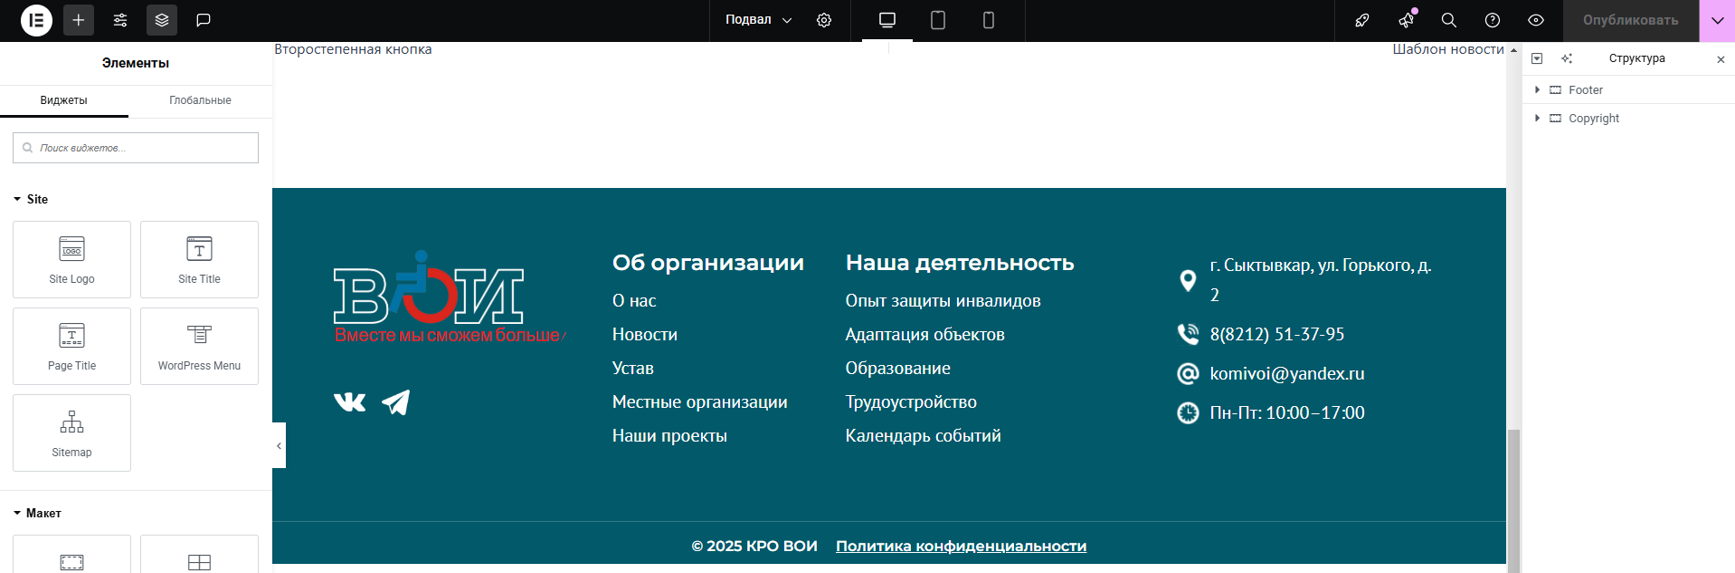Open footer settings gear icon

(x=824, y=20)
